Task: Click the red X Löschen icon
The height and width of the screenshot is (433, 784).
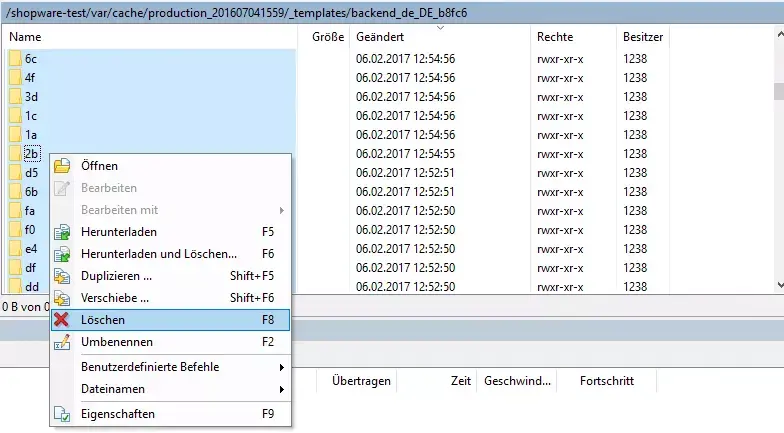Action: coord(62,320)
